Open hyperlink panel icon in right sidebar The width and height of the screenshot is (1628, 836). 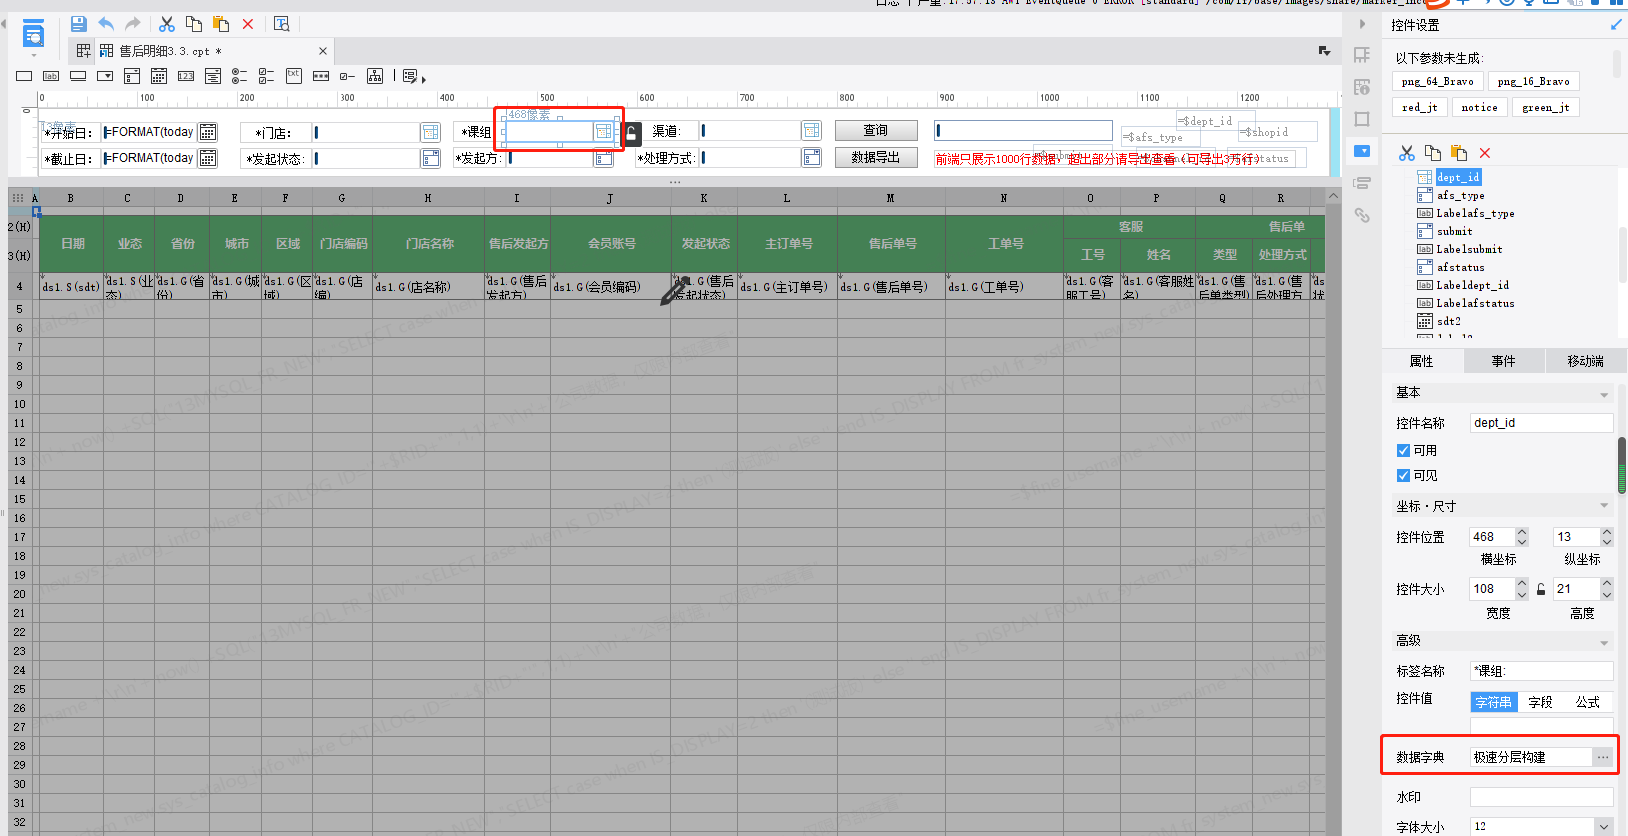tap(1362, 215)
